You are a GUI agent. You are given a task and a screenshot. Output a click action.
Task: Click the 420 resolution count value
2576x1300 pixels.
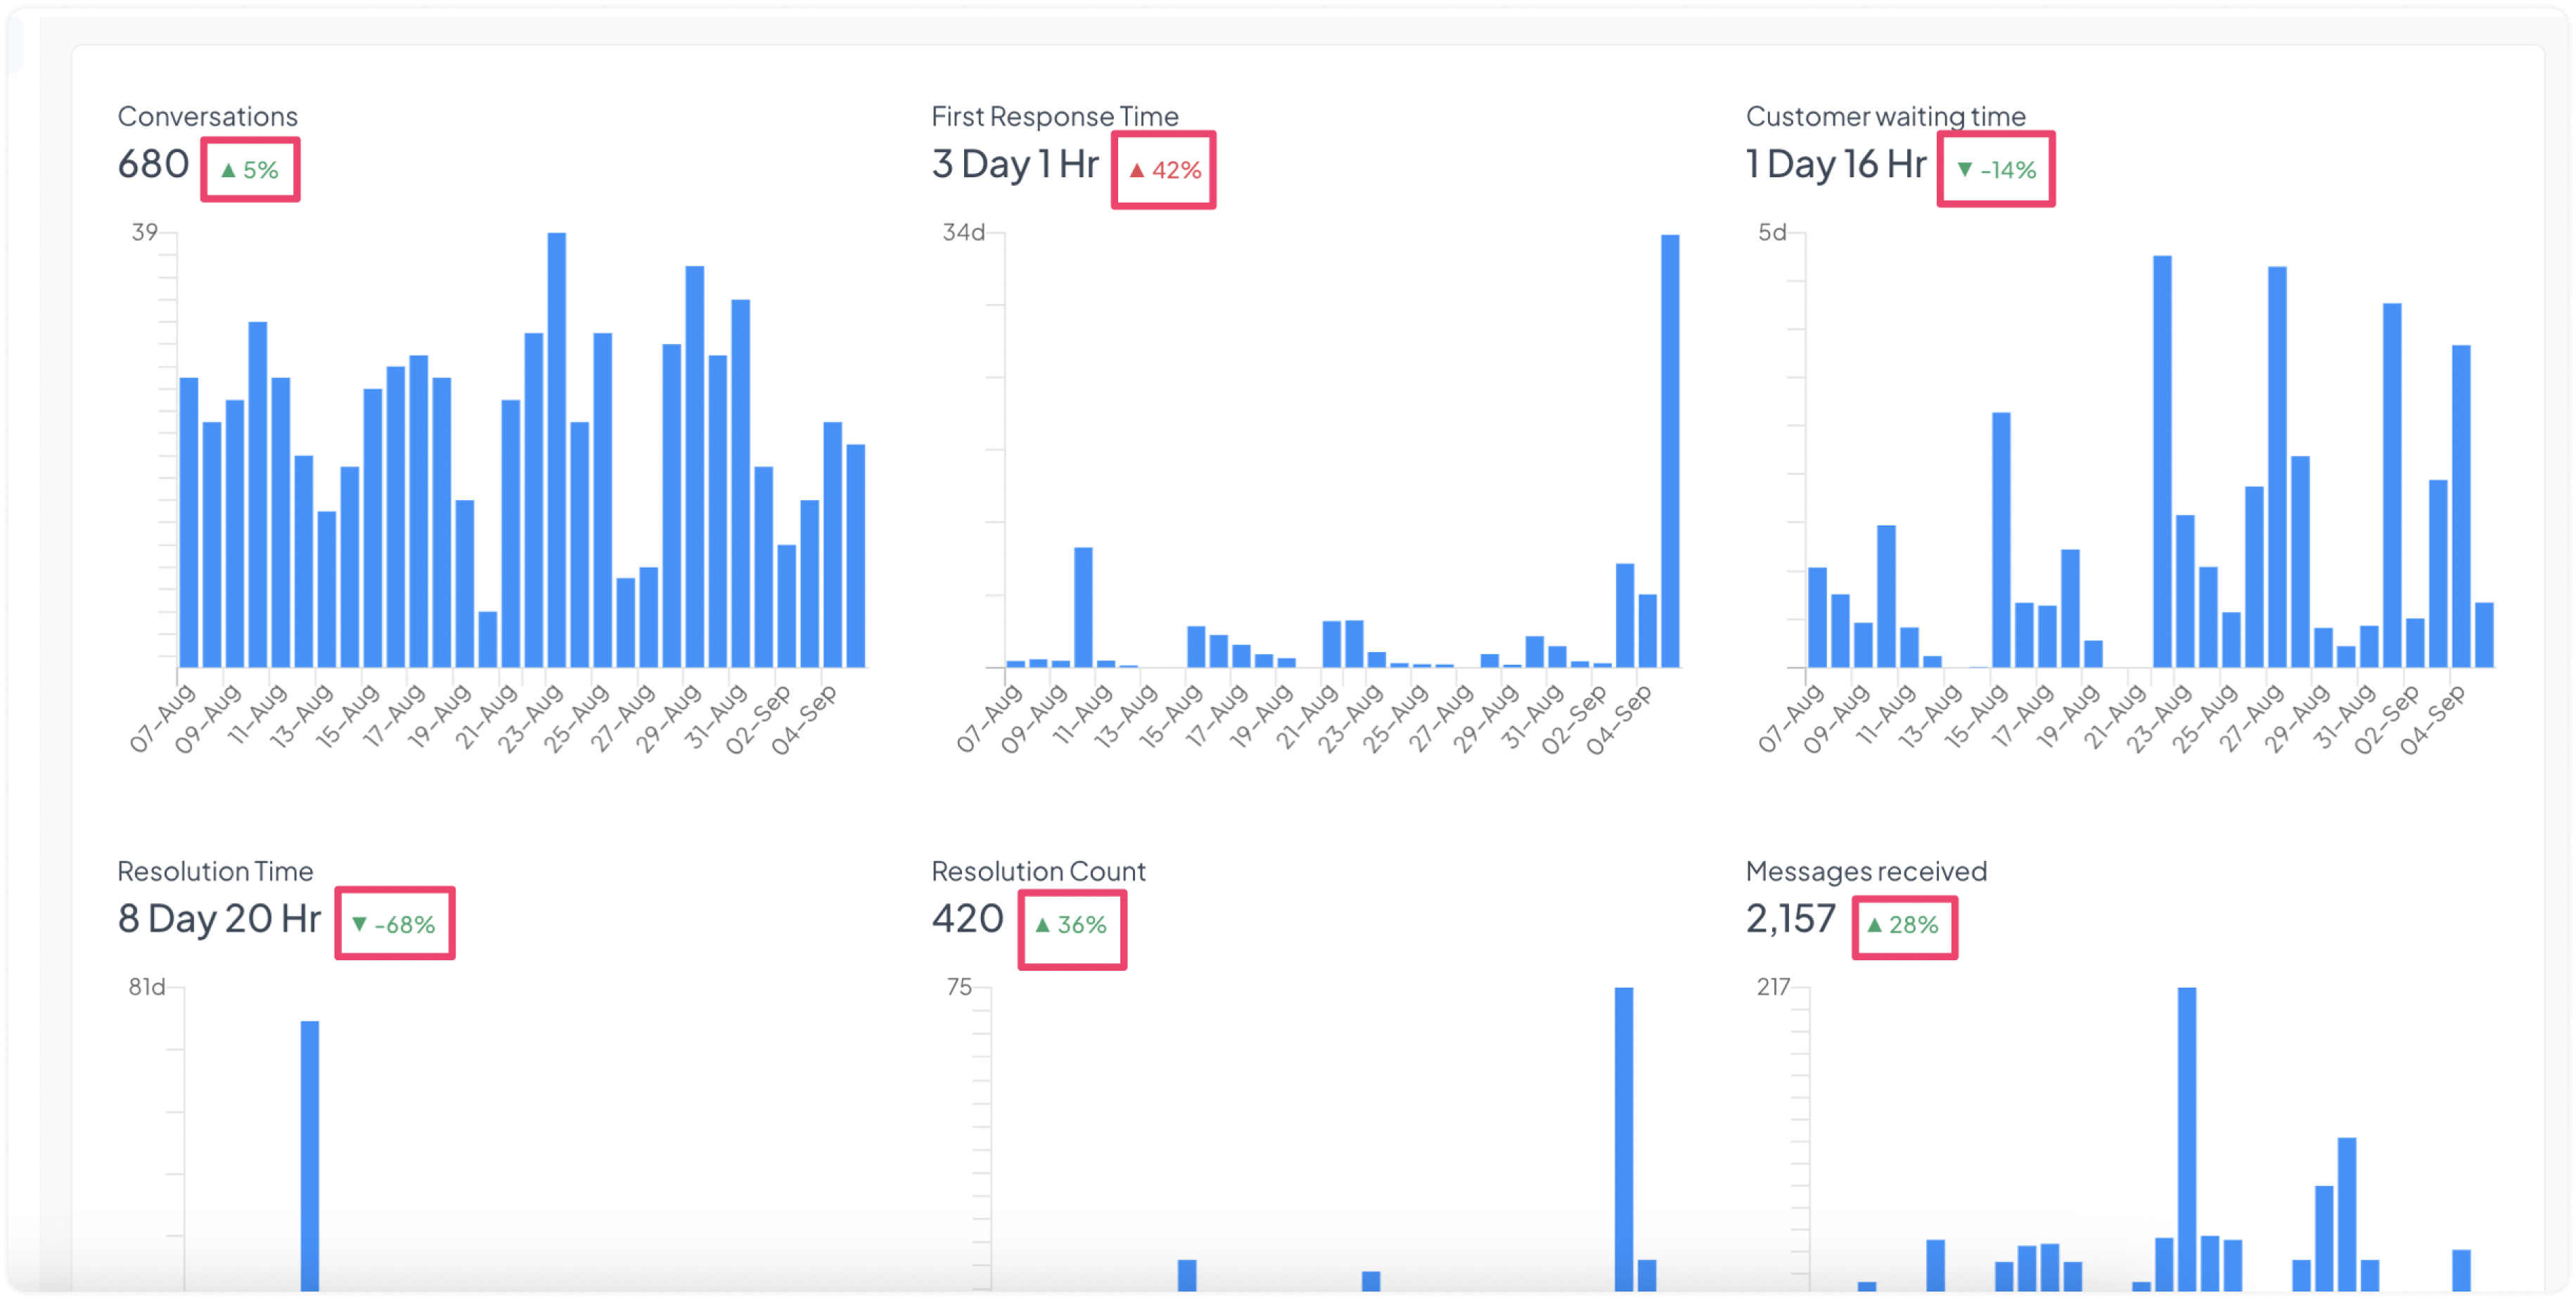tap(967, 918)
